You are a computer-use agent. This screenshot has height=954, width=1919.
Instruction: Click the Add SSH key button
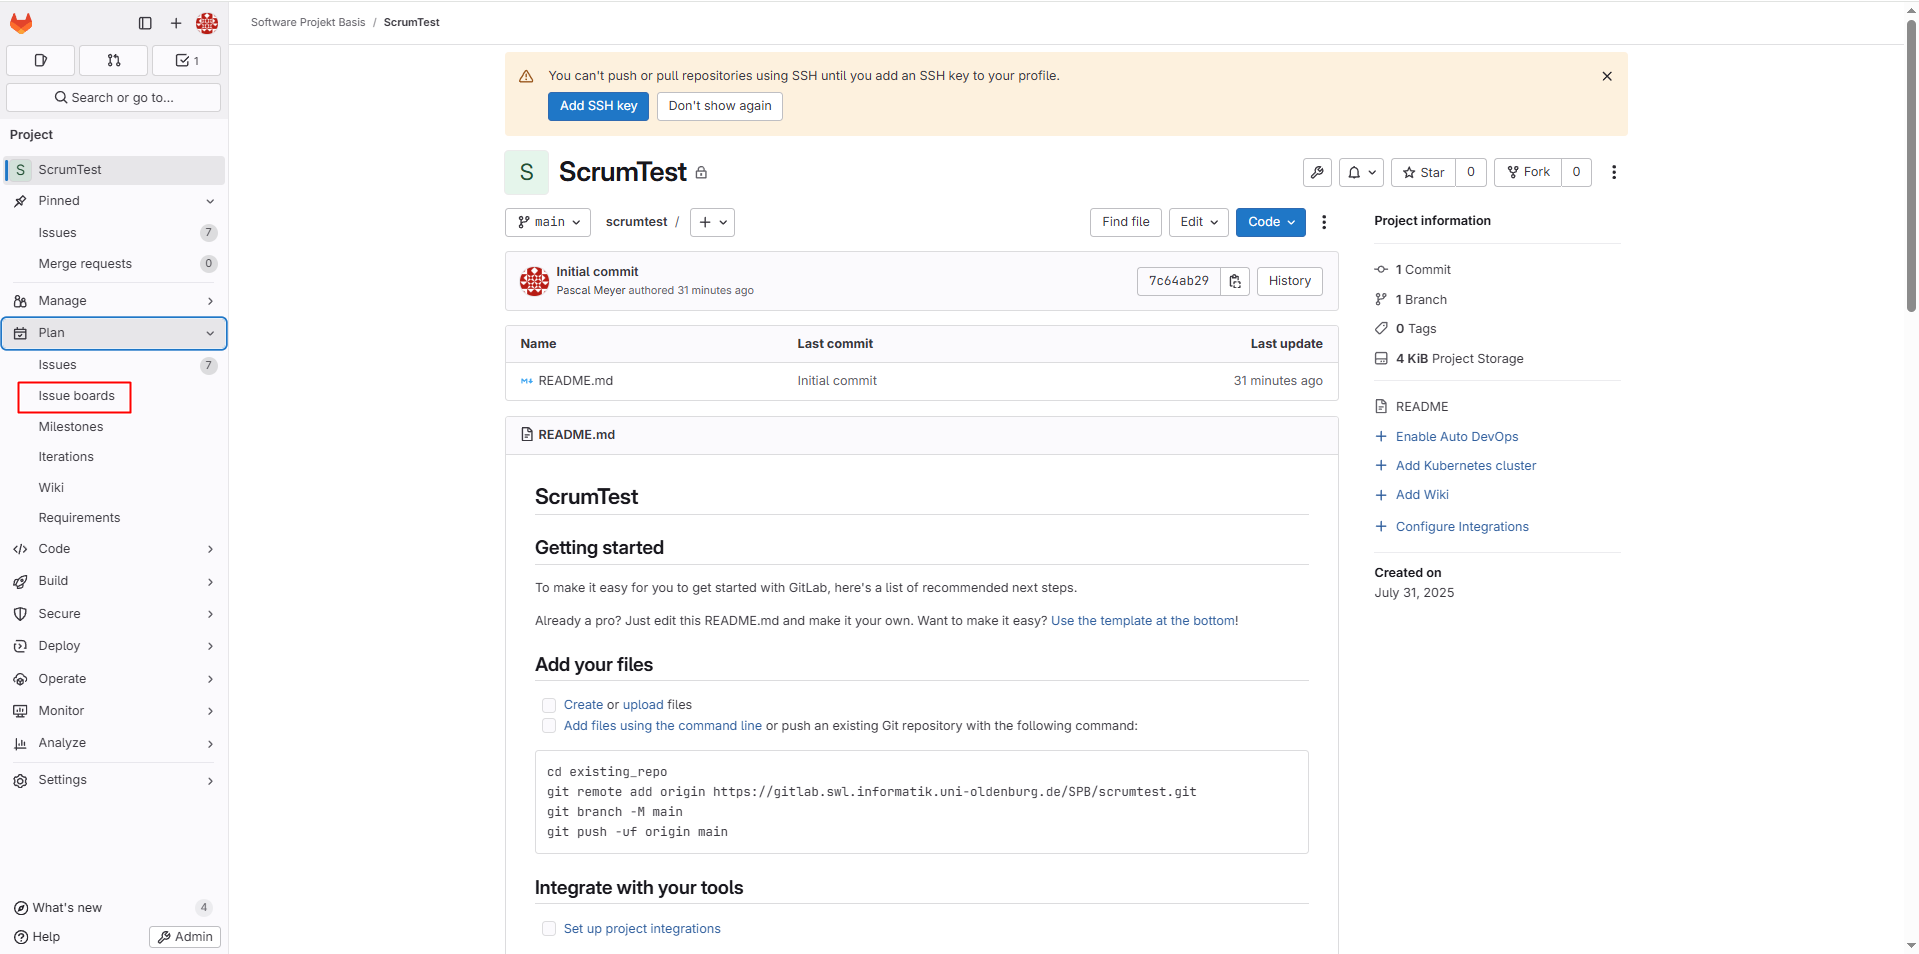(x=598, y=106)
